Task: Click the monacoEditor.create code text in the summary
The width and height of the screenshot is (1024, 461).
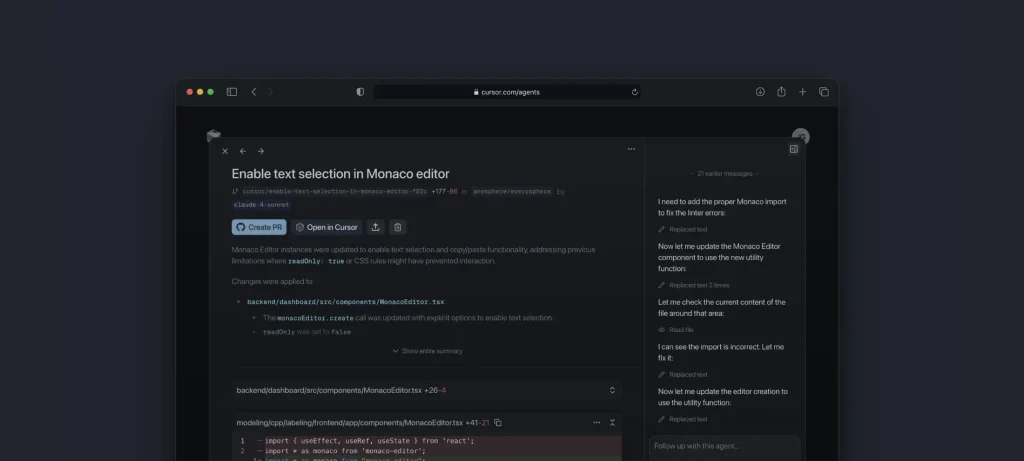Action: click(315, 318)
